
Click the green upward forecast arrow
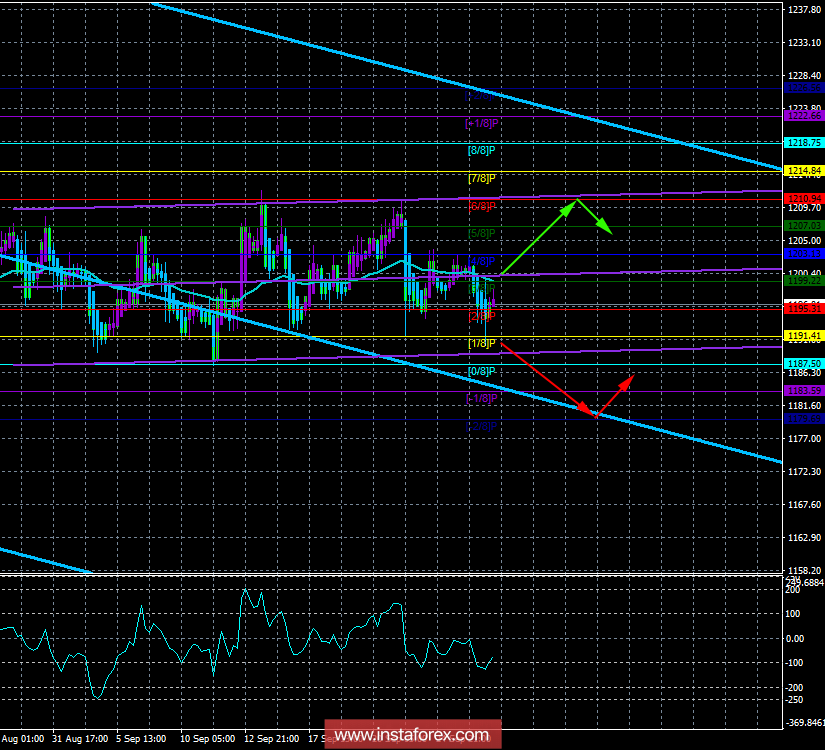538,238
